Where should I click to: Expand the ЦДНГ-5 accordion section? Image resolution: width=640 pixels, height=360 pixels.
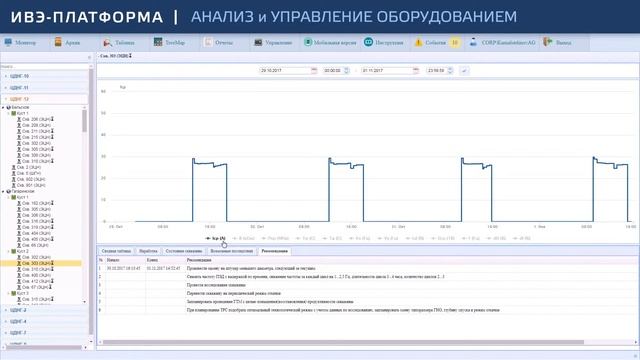click(44, 333)
